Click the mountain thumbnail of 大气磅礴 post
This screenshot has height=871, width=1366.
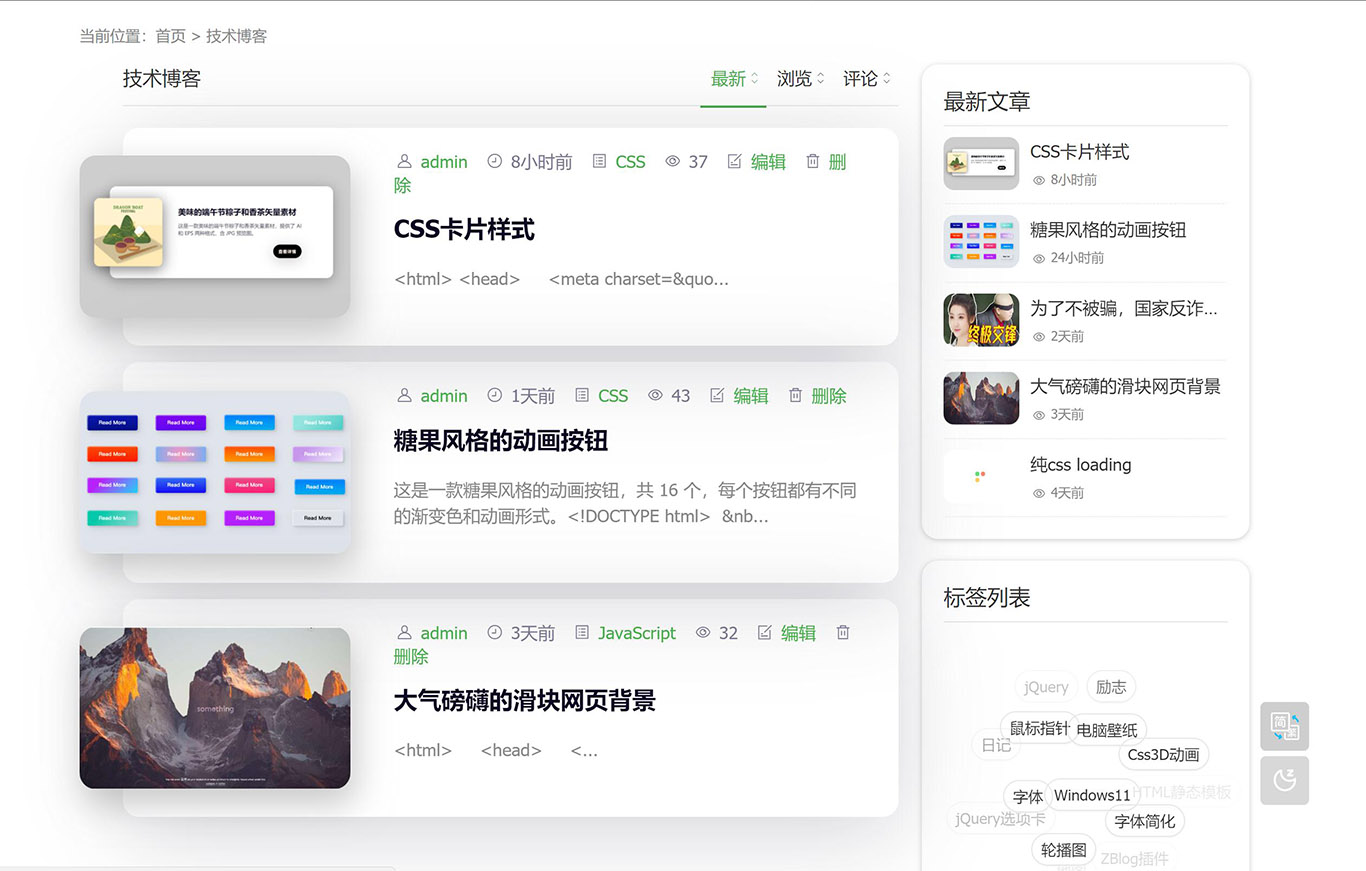point(215,708)
